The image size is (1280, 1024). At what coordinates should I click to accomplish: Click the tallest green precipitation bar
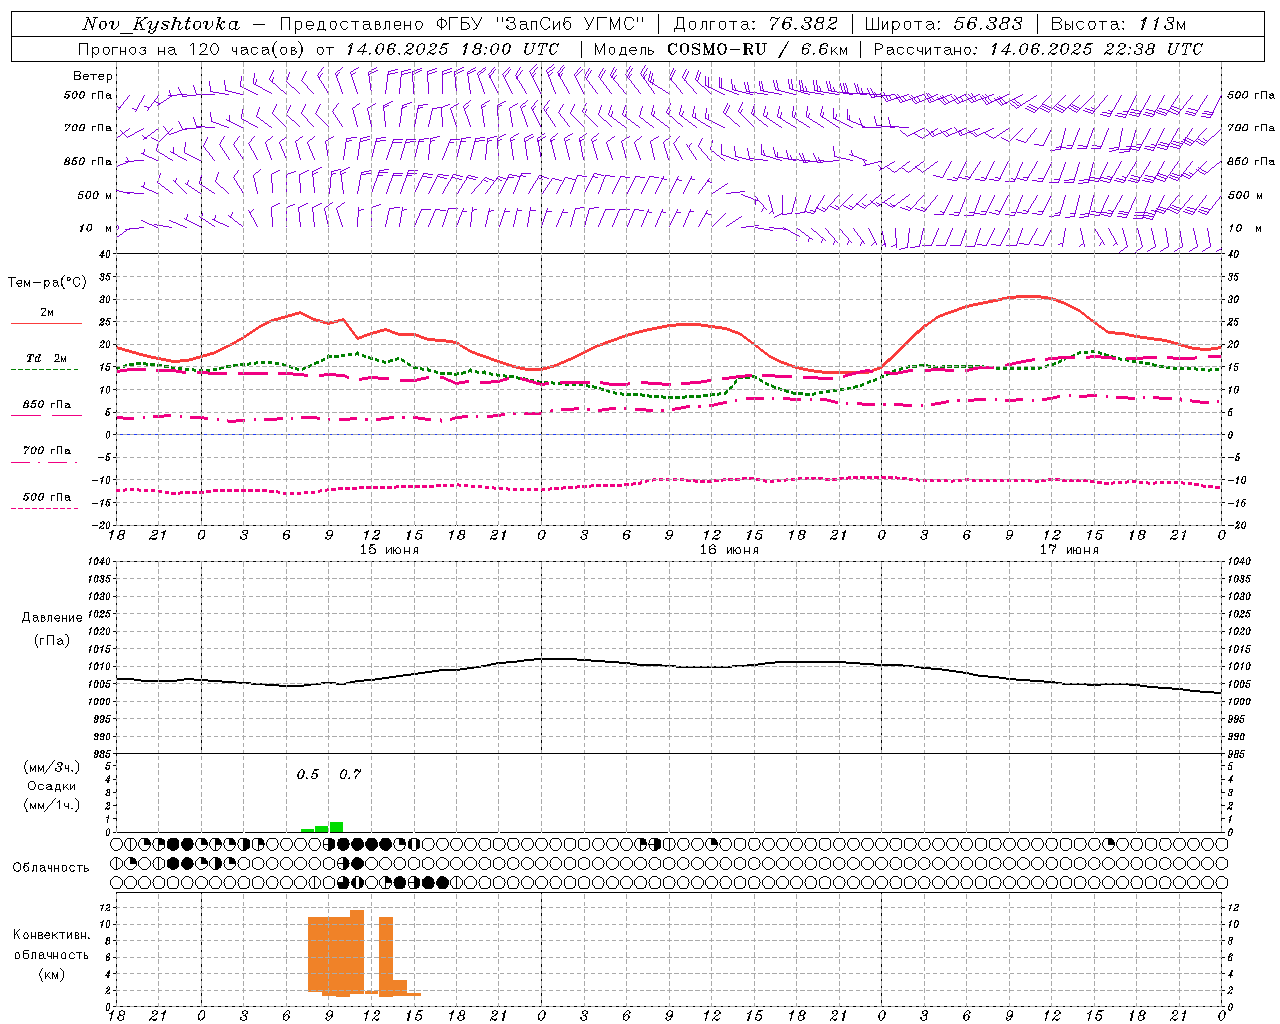pyautogui.click(x=336, y=827)
